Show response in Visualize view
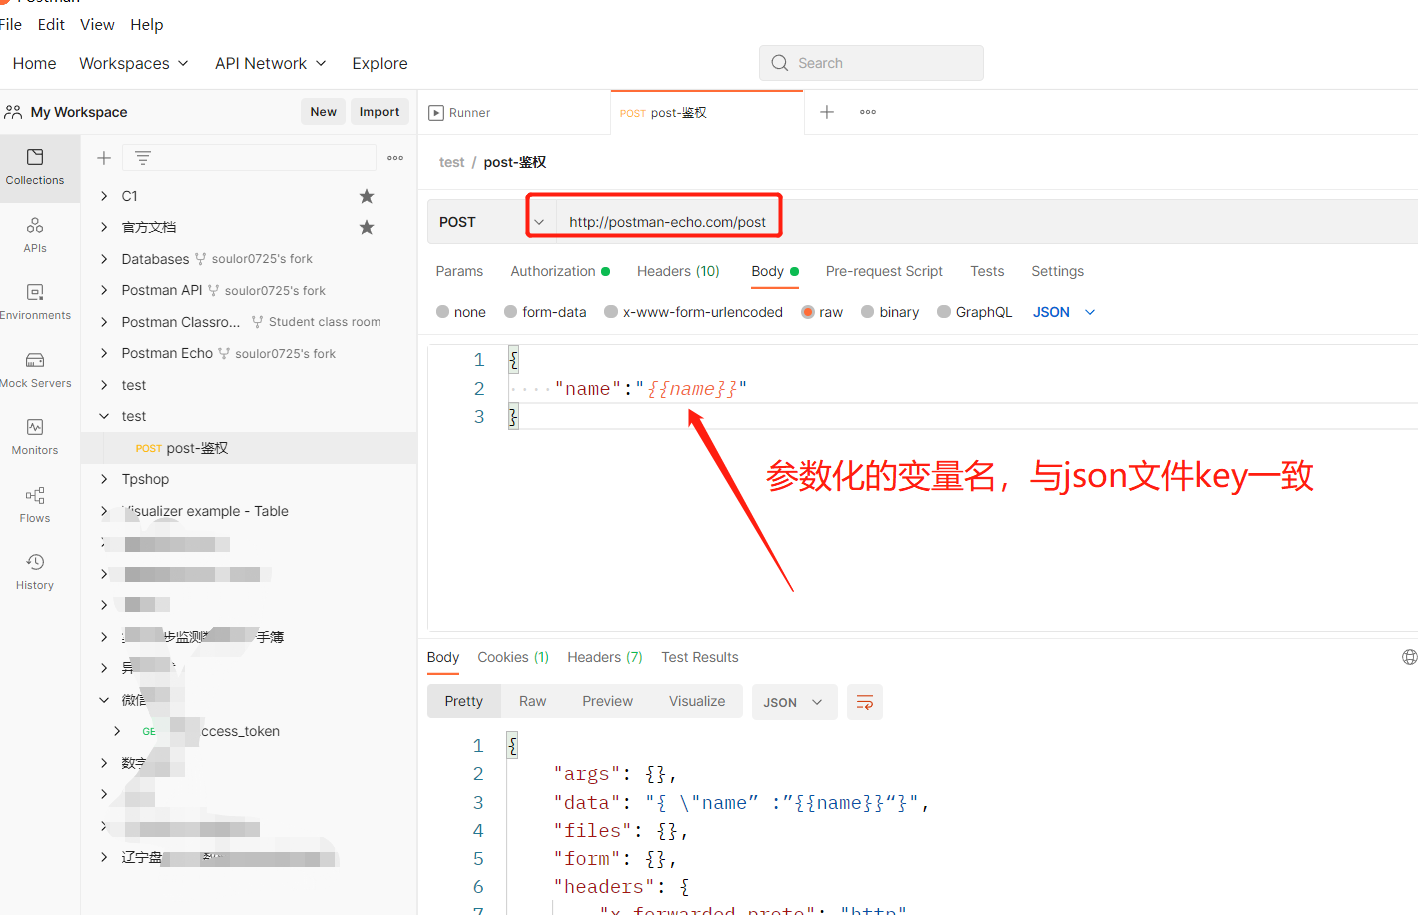The height and width of the screenshot is (915, 1418). click(x=697, y=701)
